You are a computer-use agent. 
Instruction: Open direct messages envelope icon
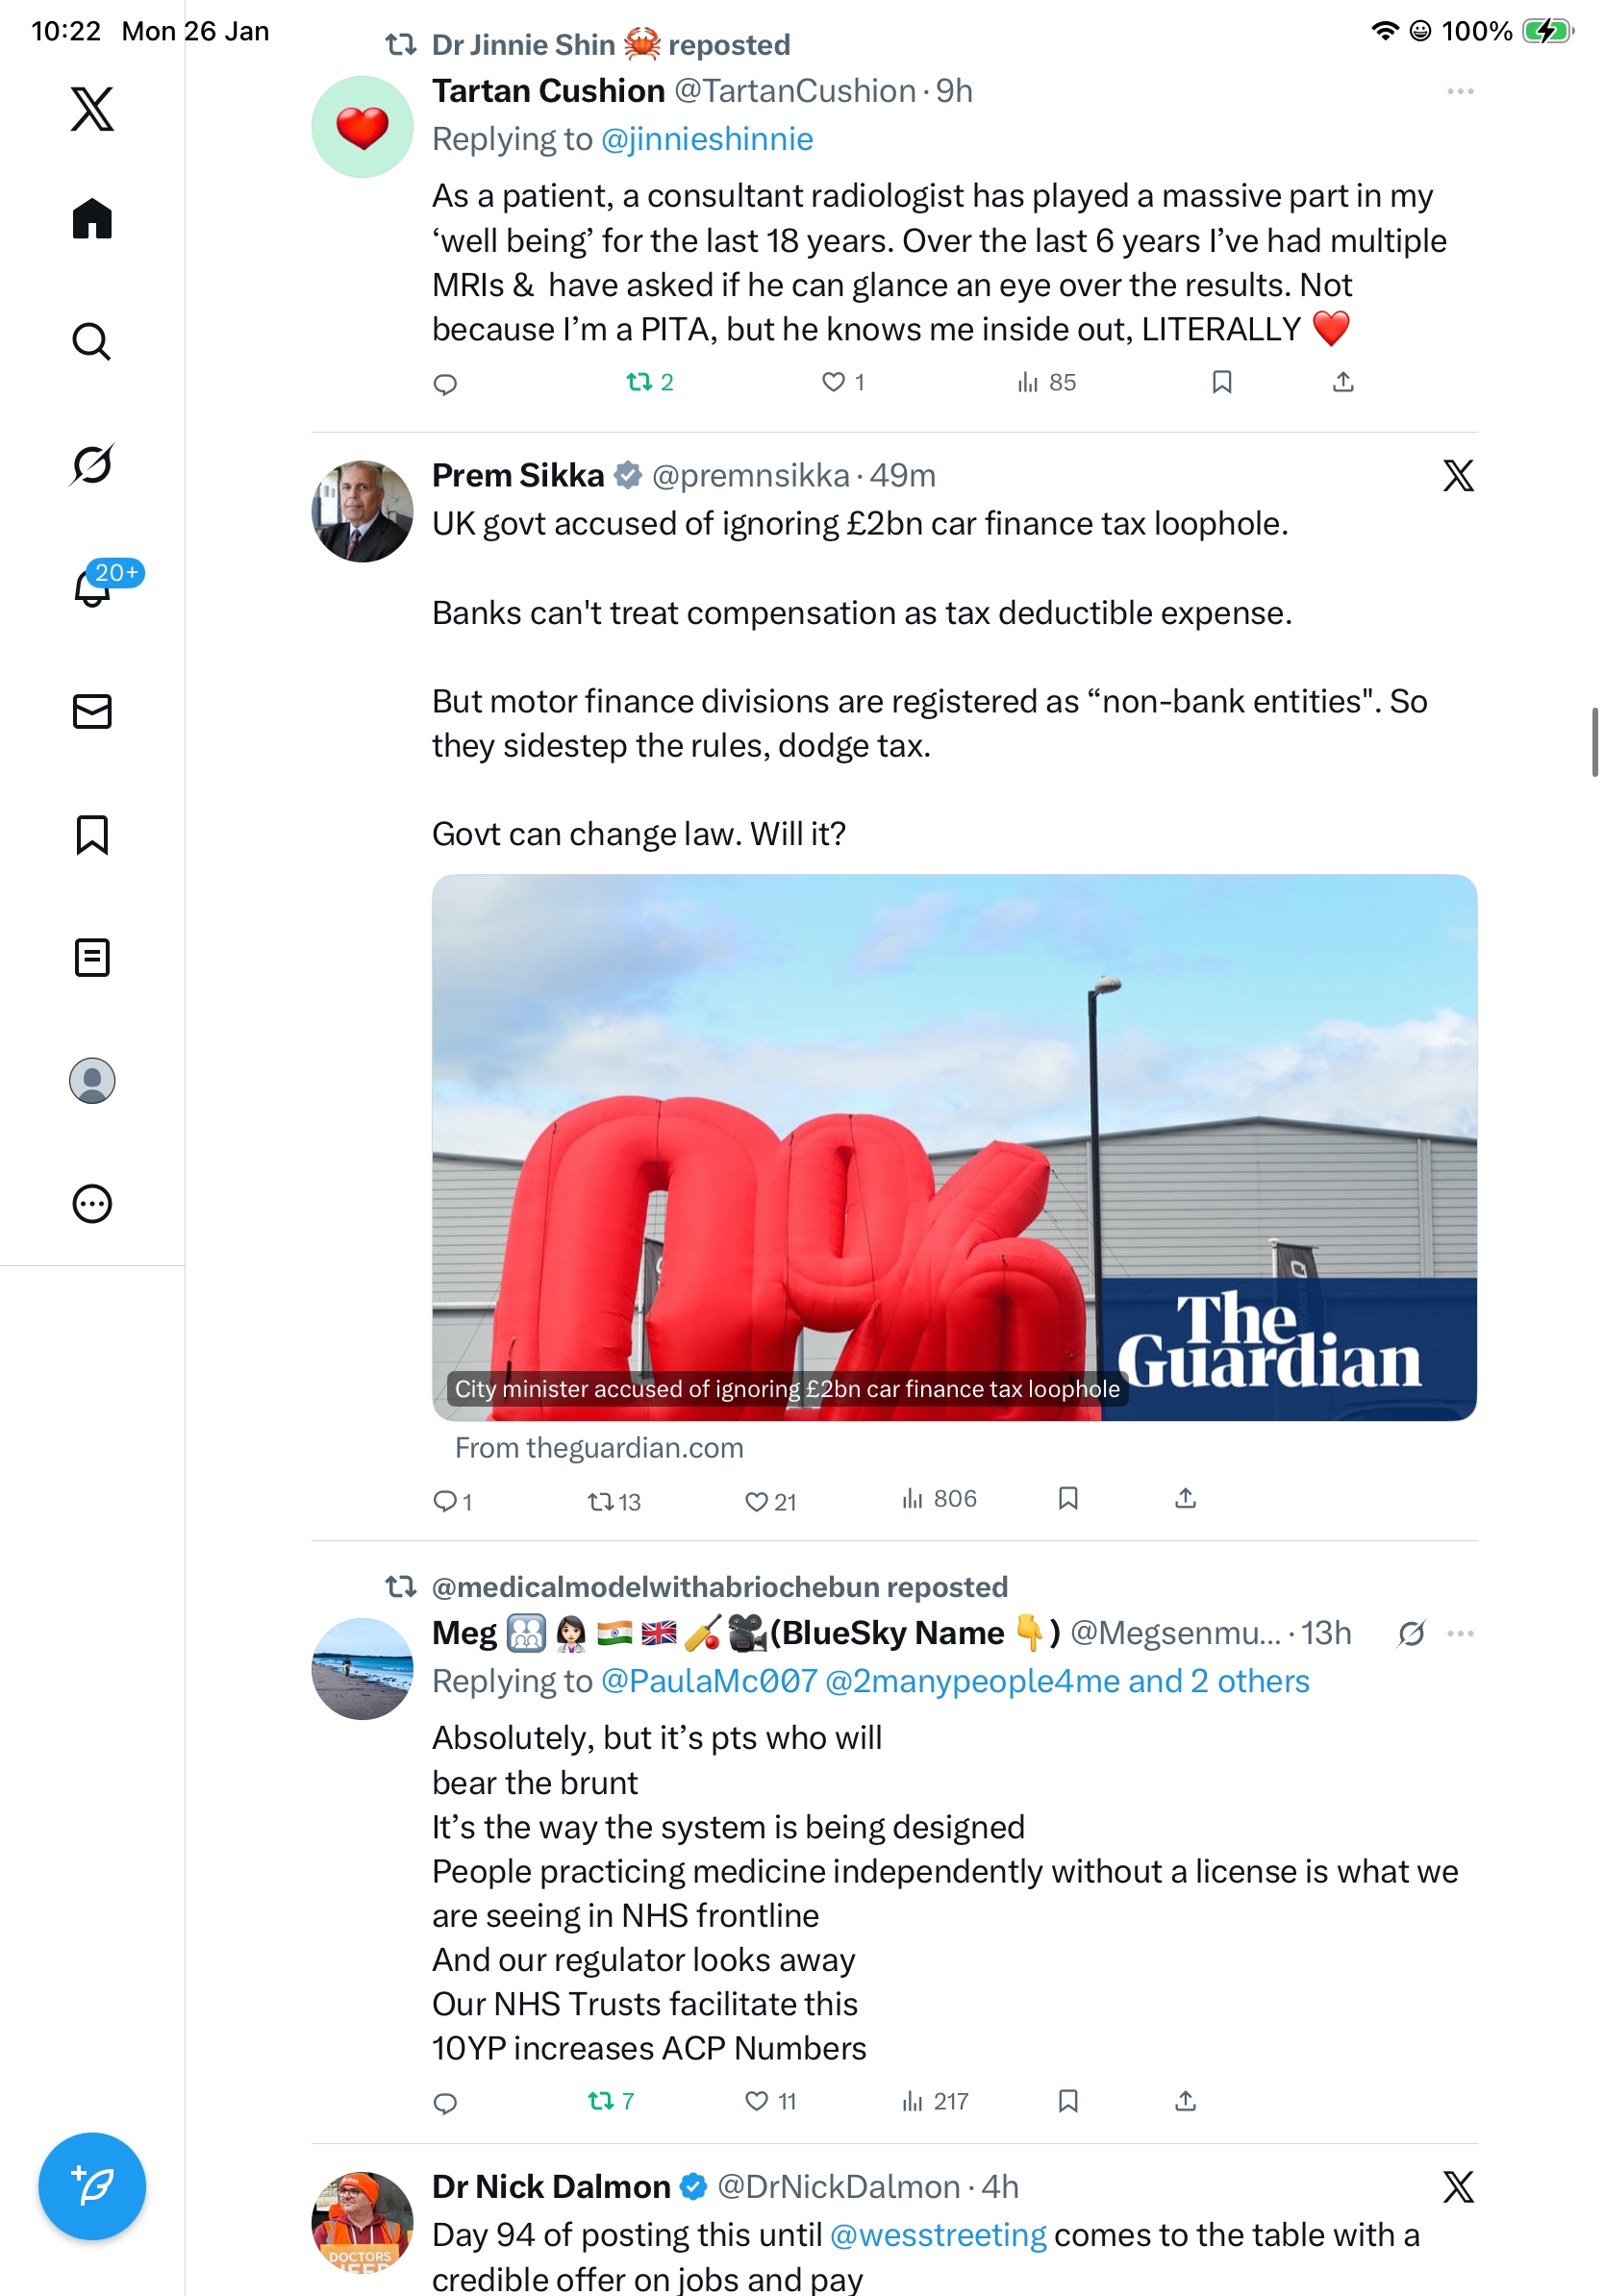pos(92,712)
